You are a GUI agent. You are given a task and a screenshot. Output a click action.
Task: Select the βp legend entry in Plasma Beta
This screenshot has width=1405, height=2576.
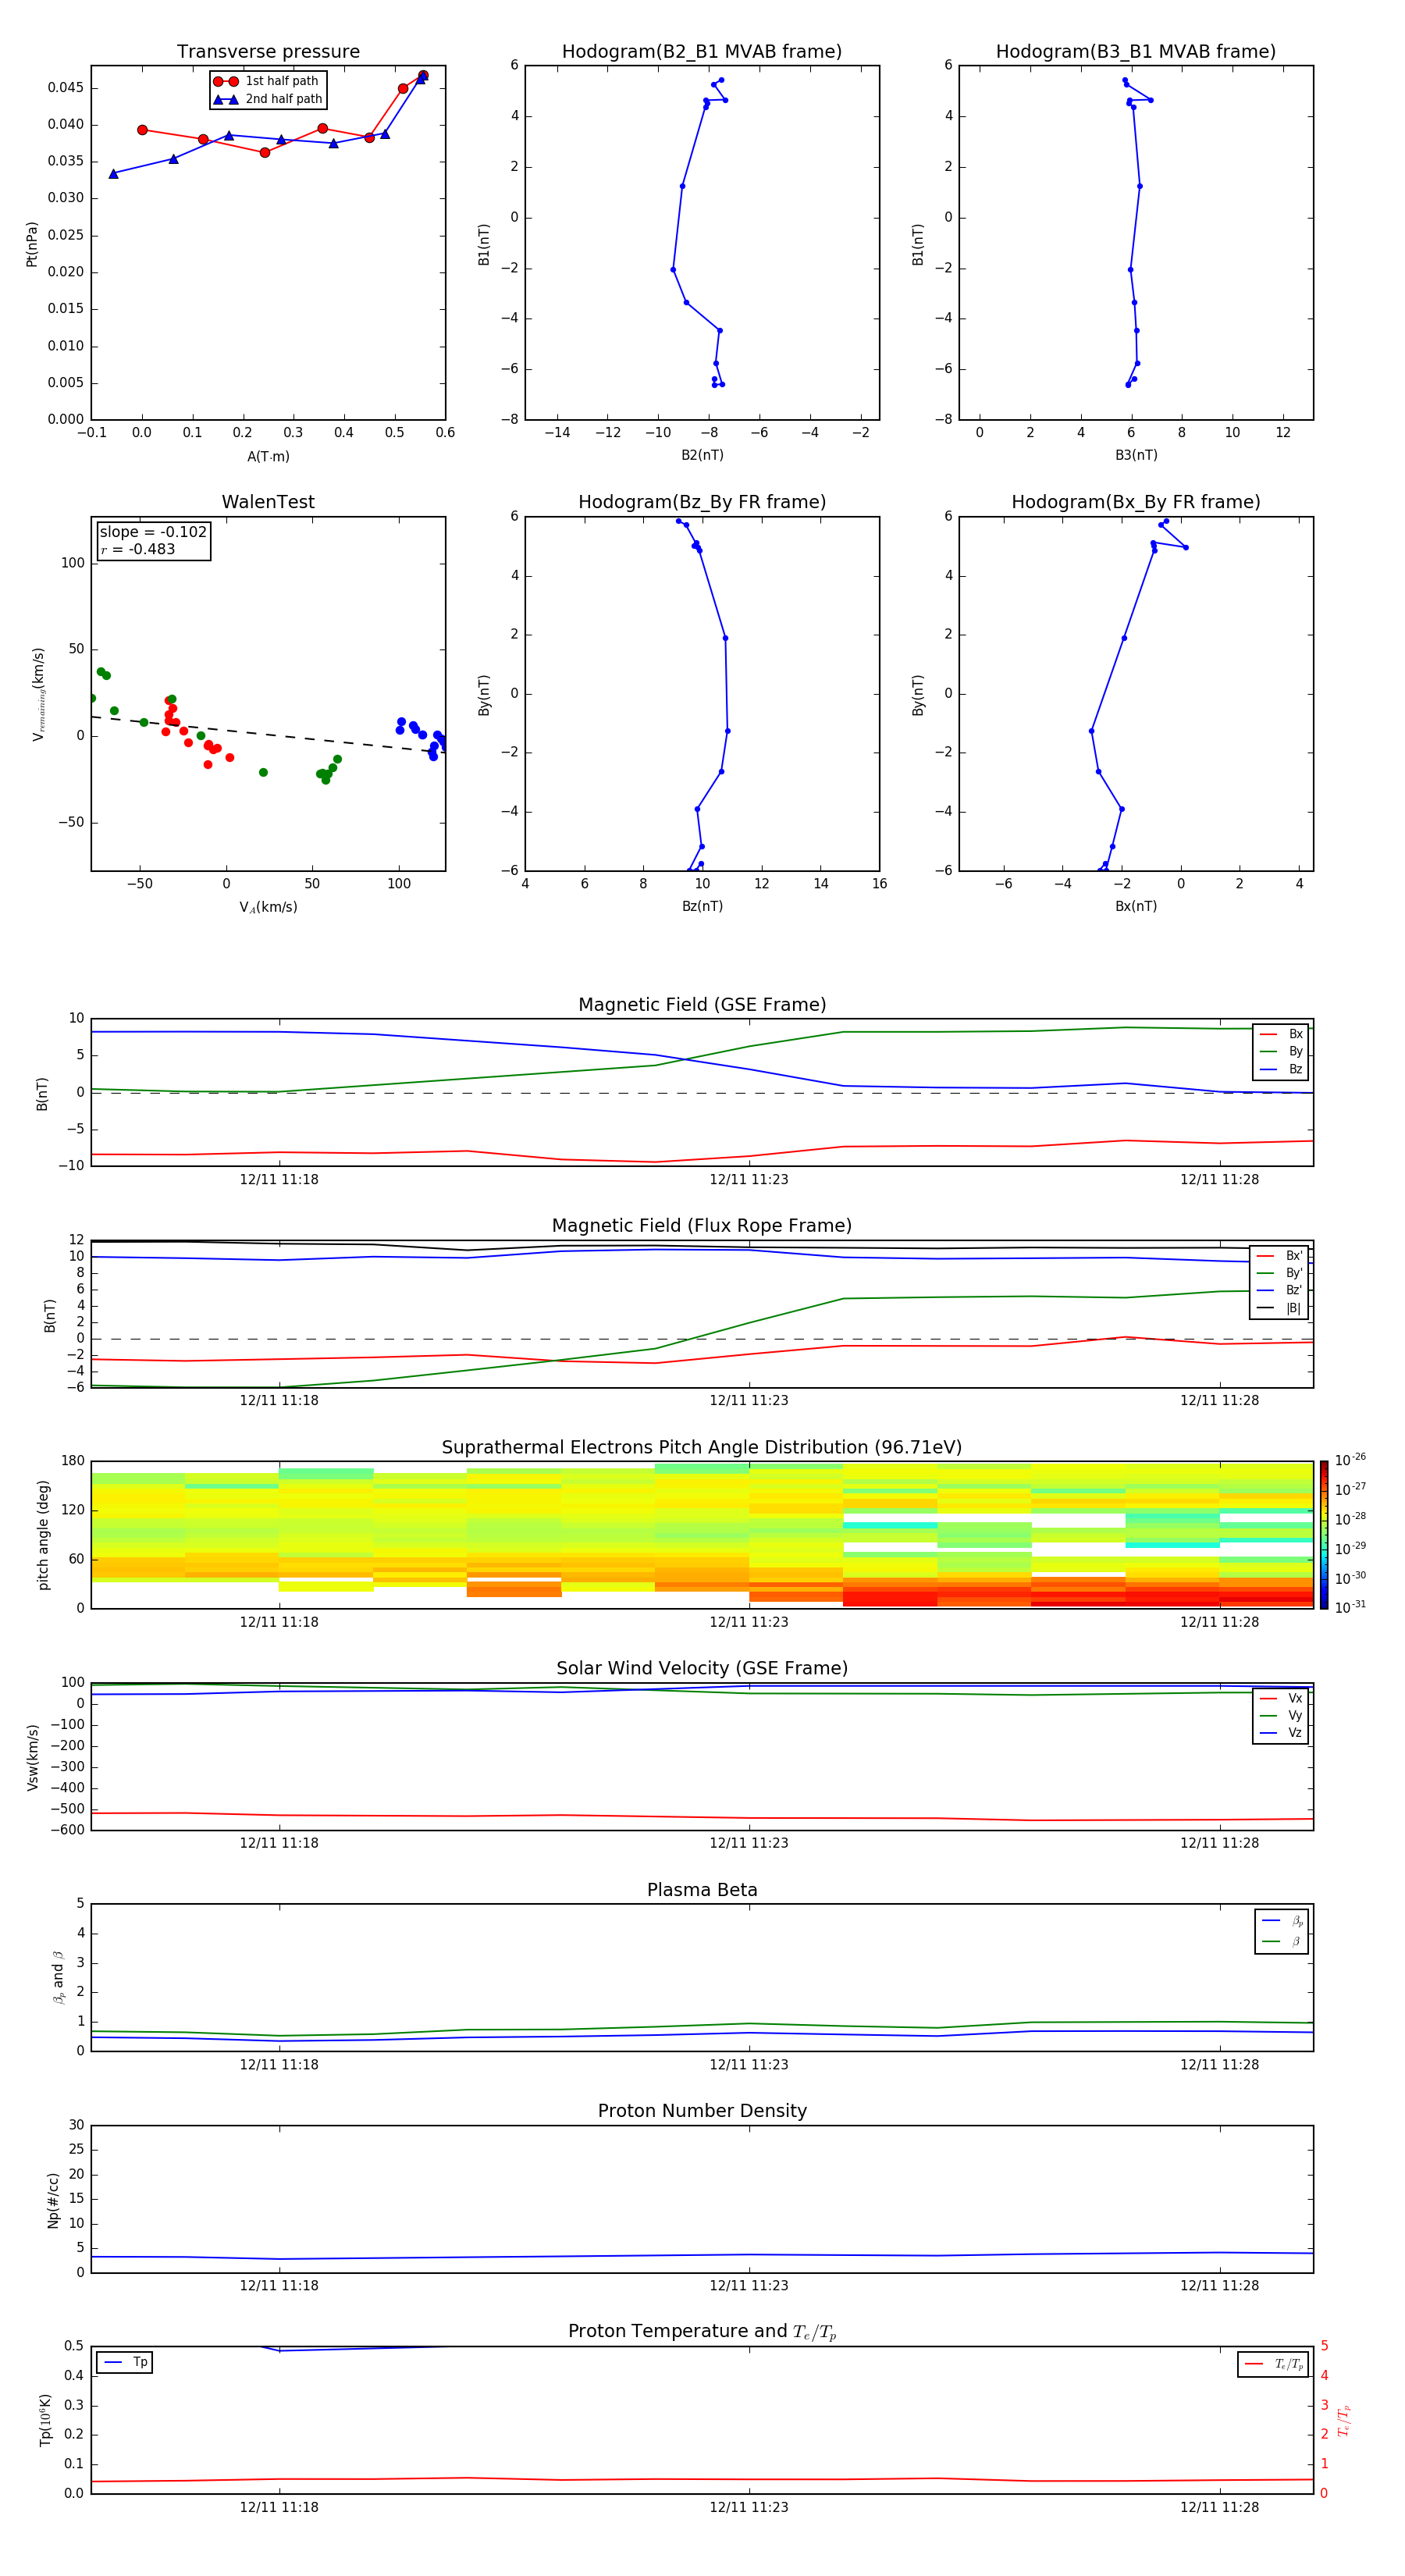tap(1282, 1921)
